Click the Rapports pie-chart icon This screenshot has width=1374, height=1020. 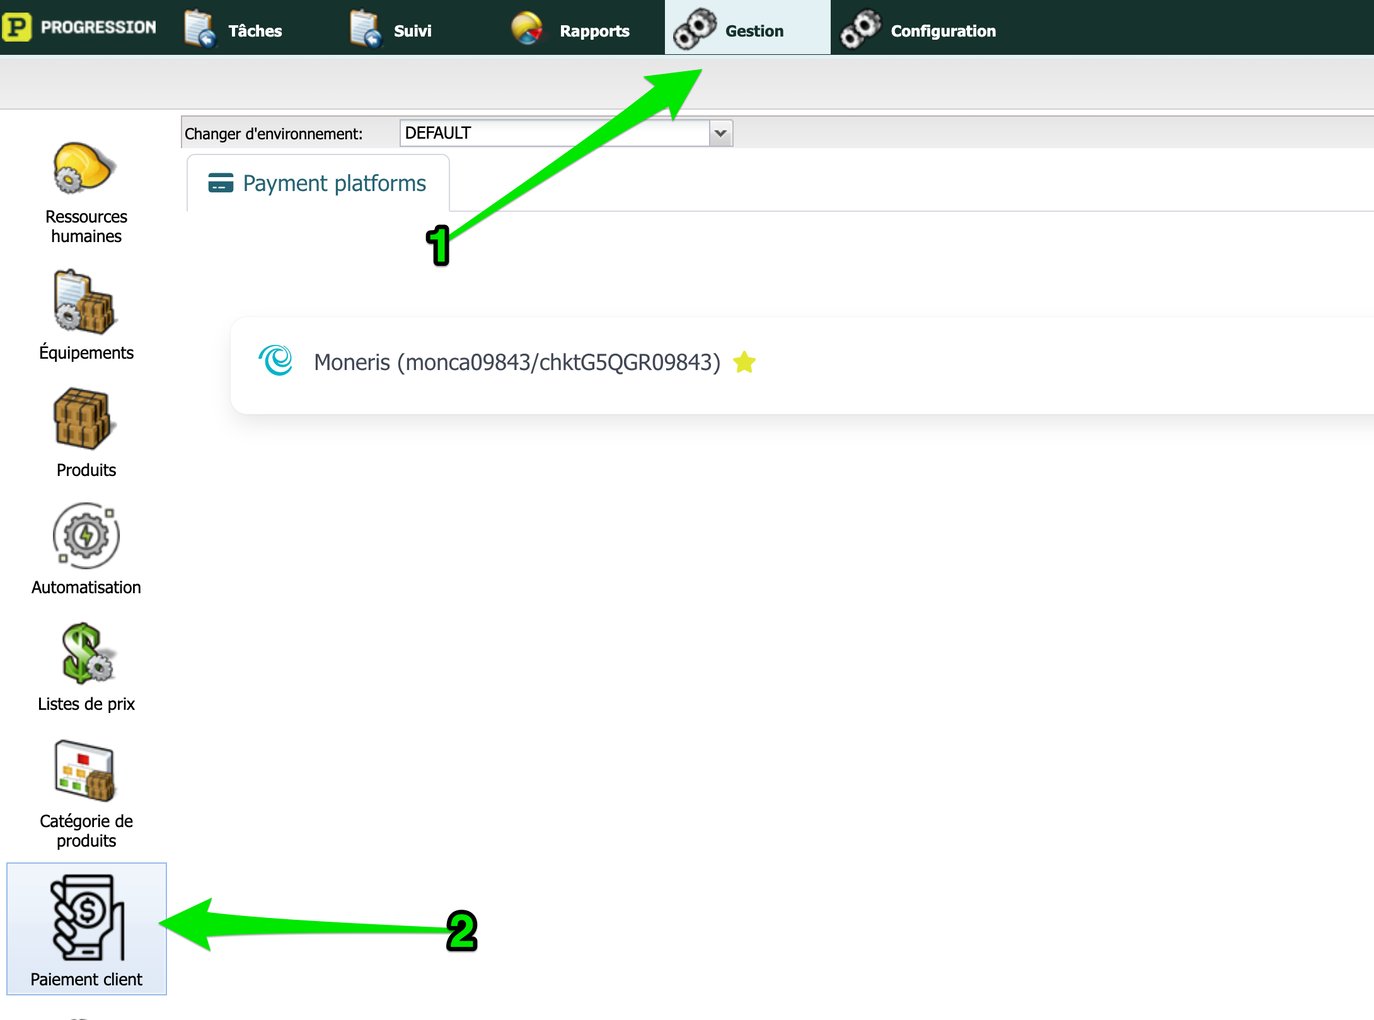(526, 27)
